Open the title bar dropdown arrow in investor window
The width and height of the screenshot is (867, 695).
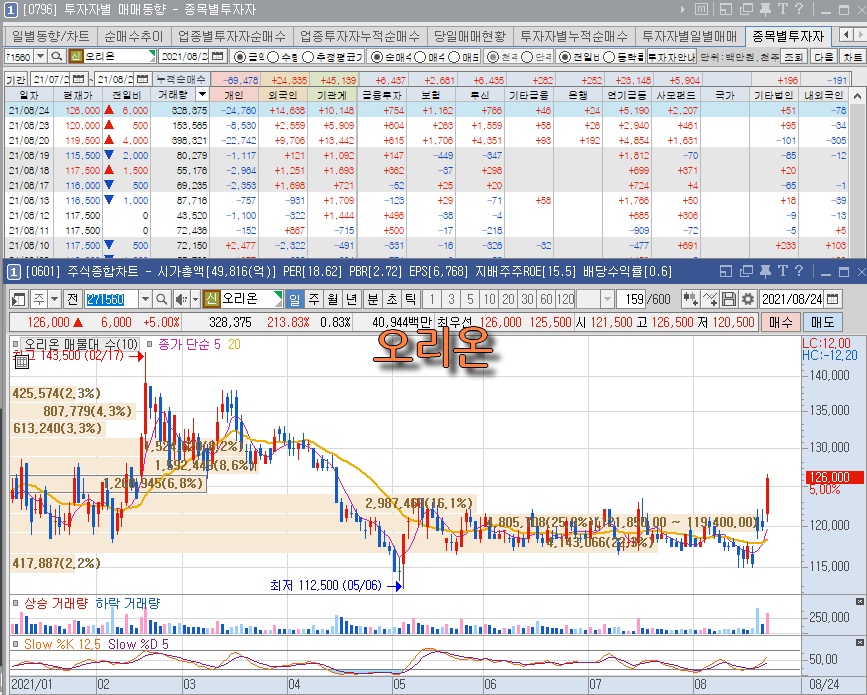[x=683, y=9]
